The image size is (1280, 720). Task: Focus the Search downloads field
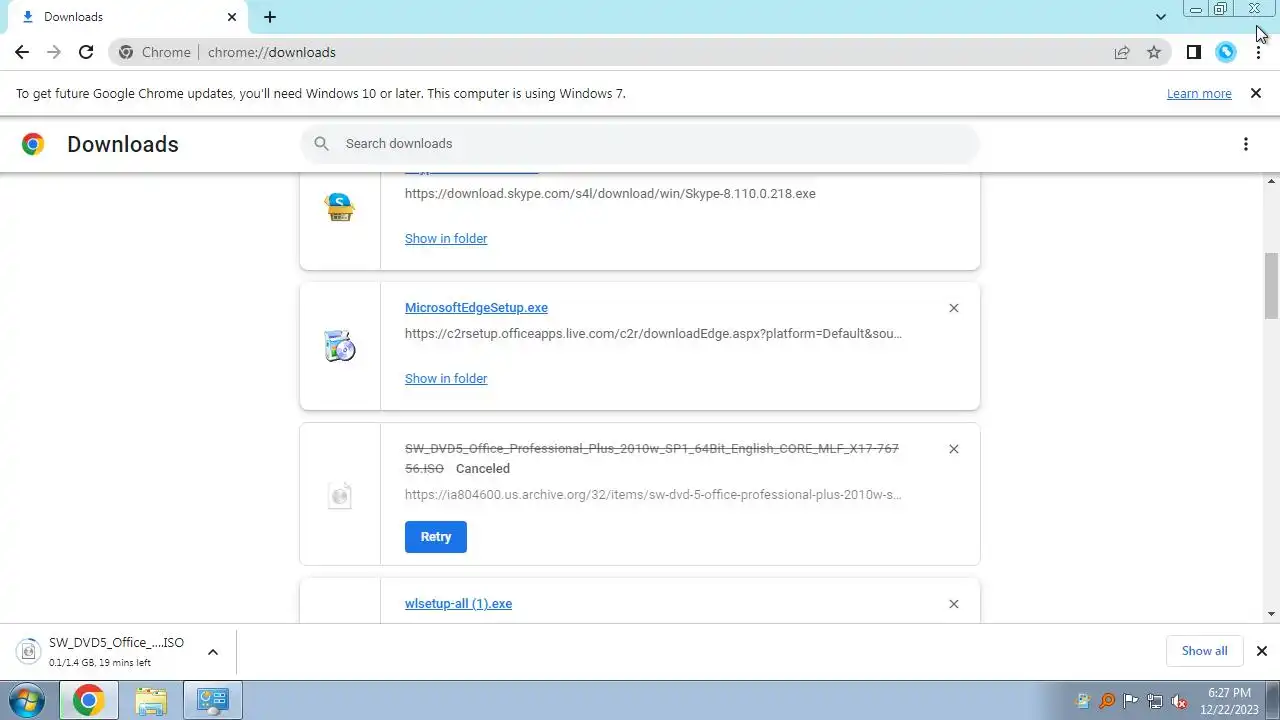640,143
